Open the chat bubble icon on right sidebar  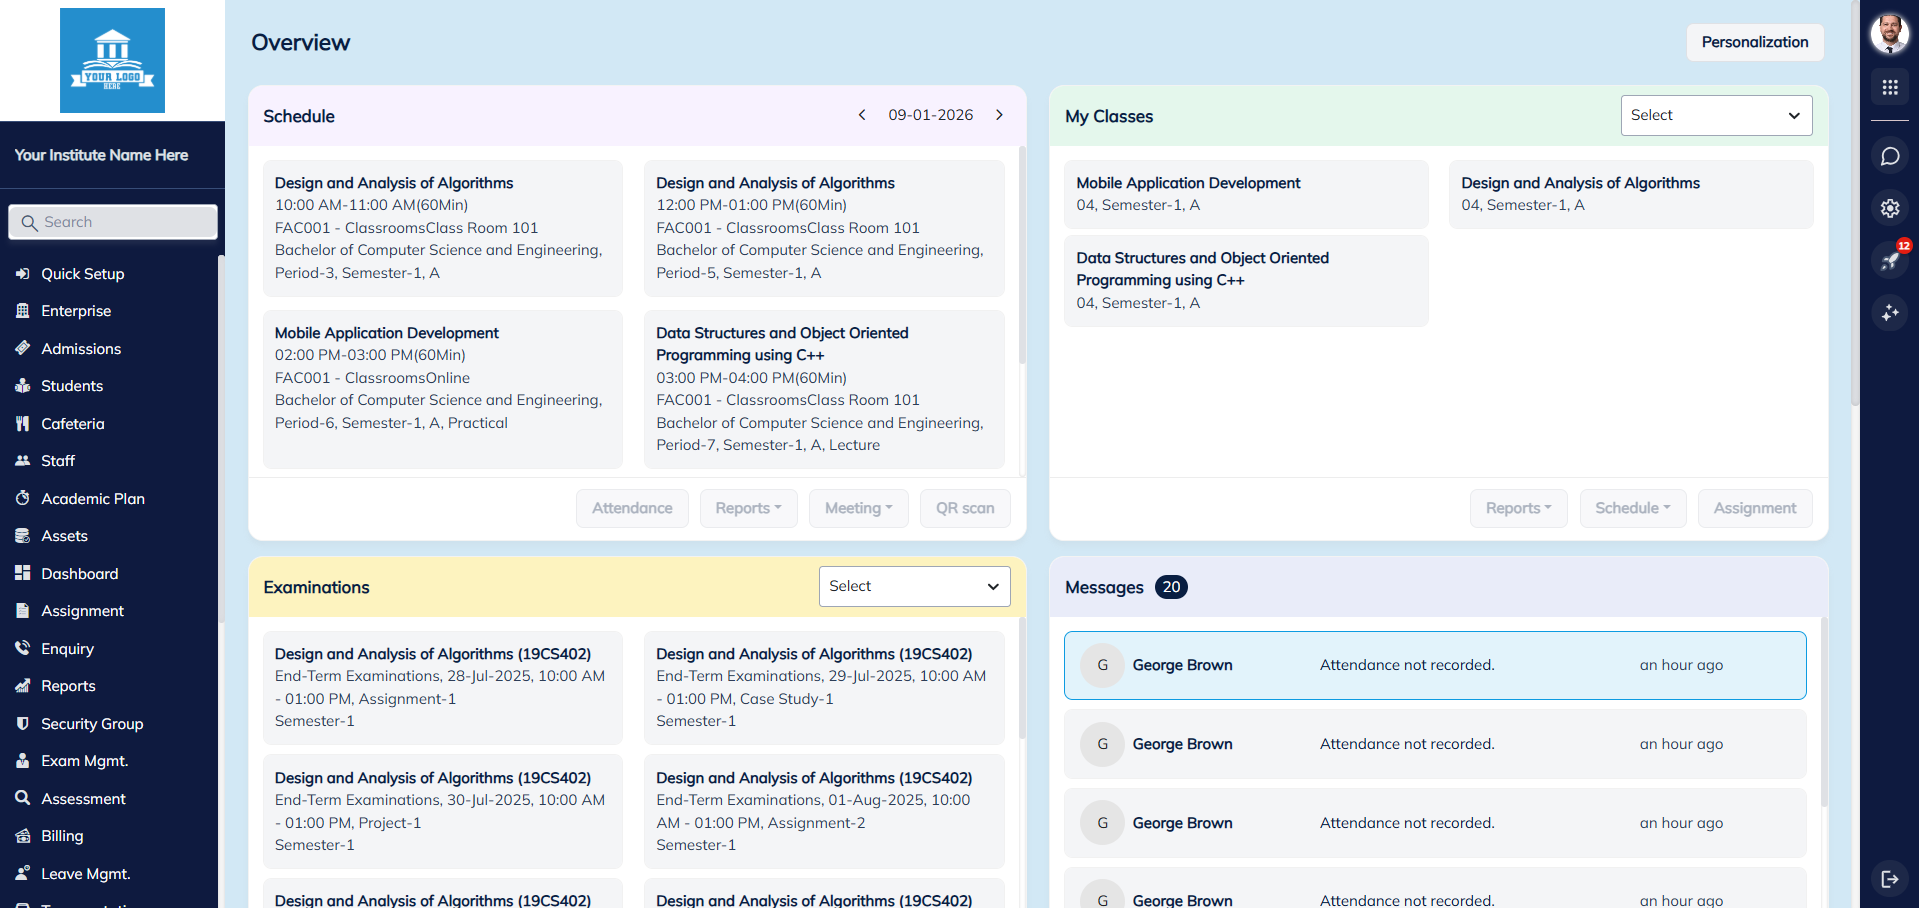[1889, 156]
